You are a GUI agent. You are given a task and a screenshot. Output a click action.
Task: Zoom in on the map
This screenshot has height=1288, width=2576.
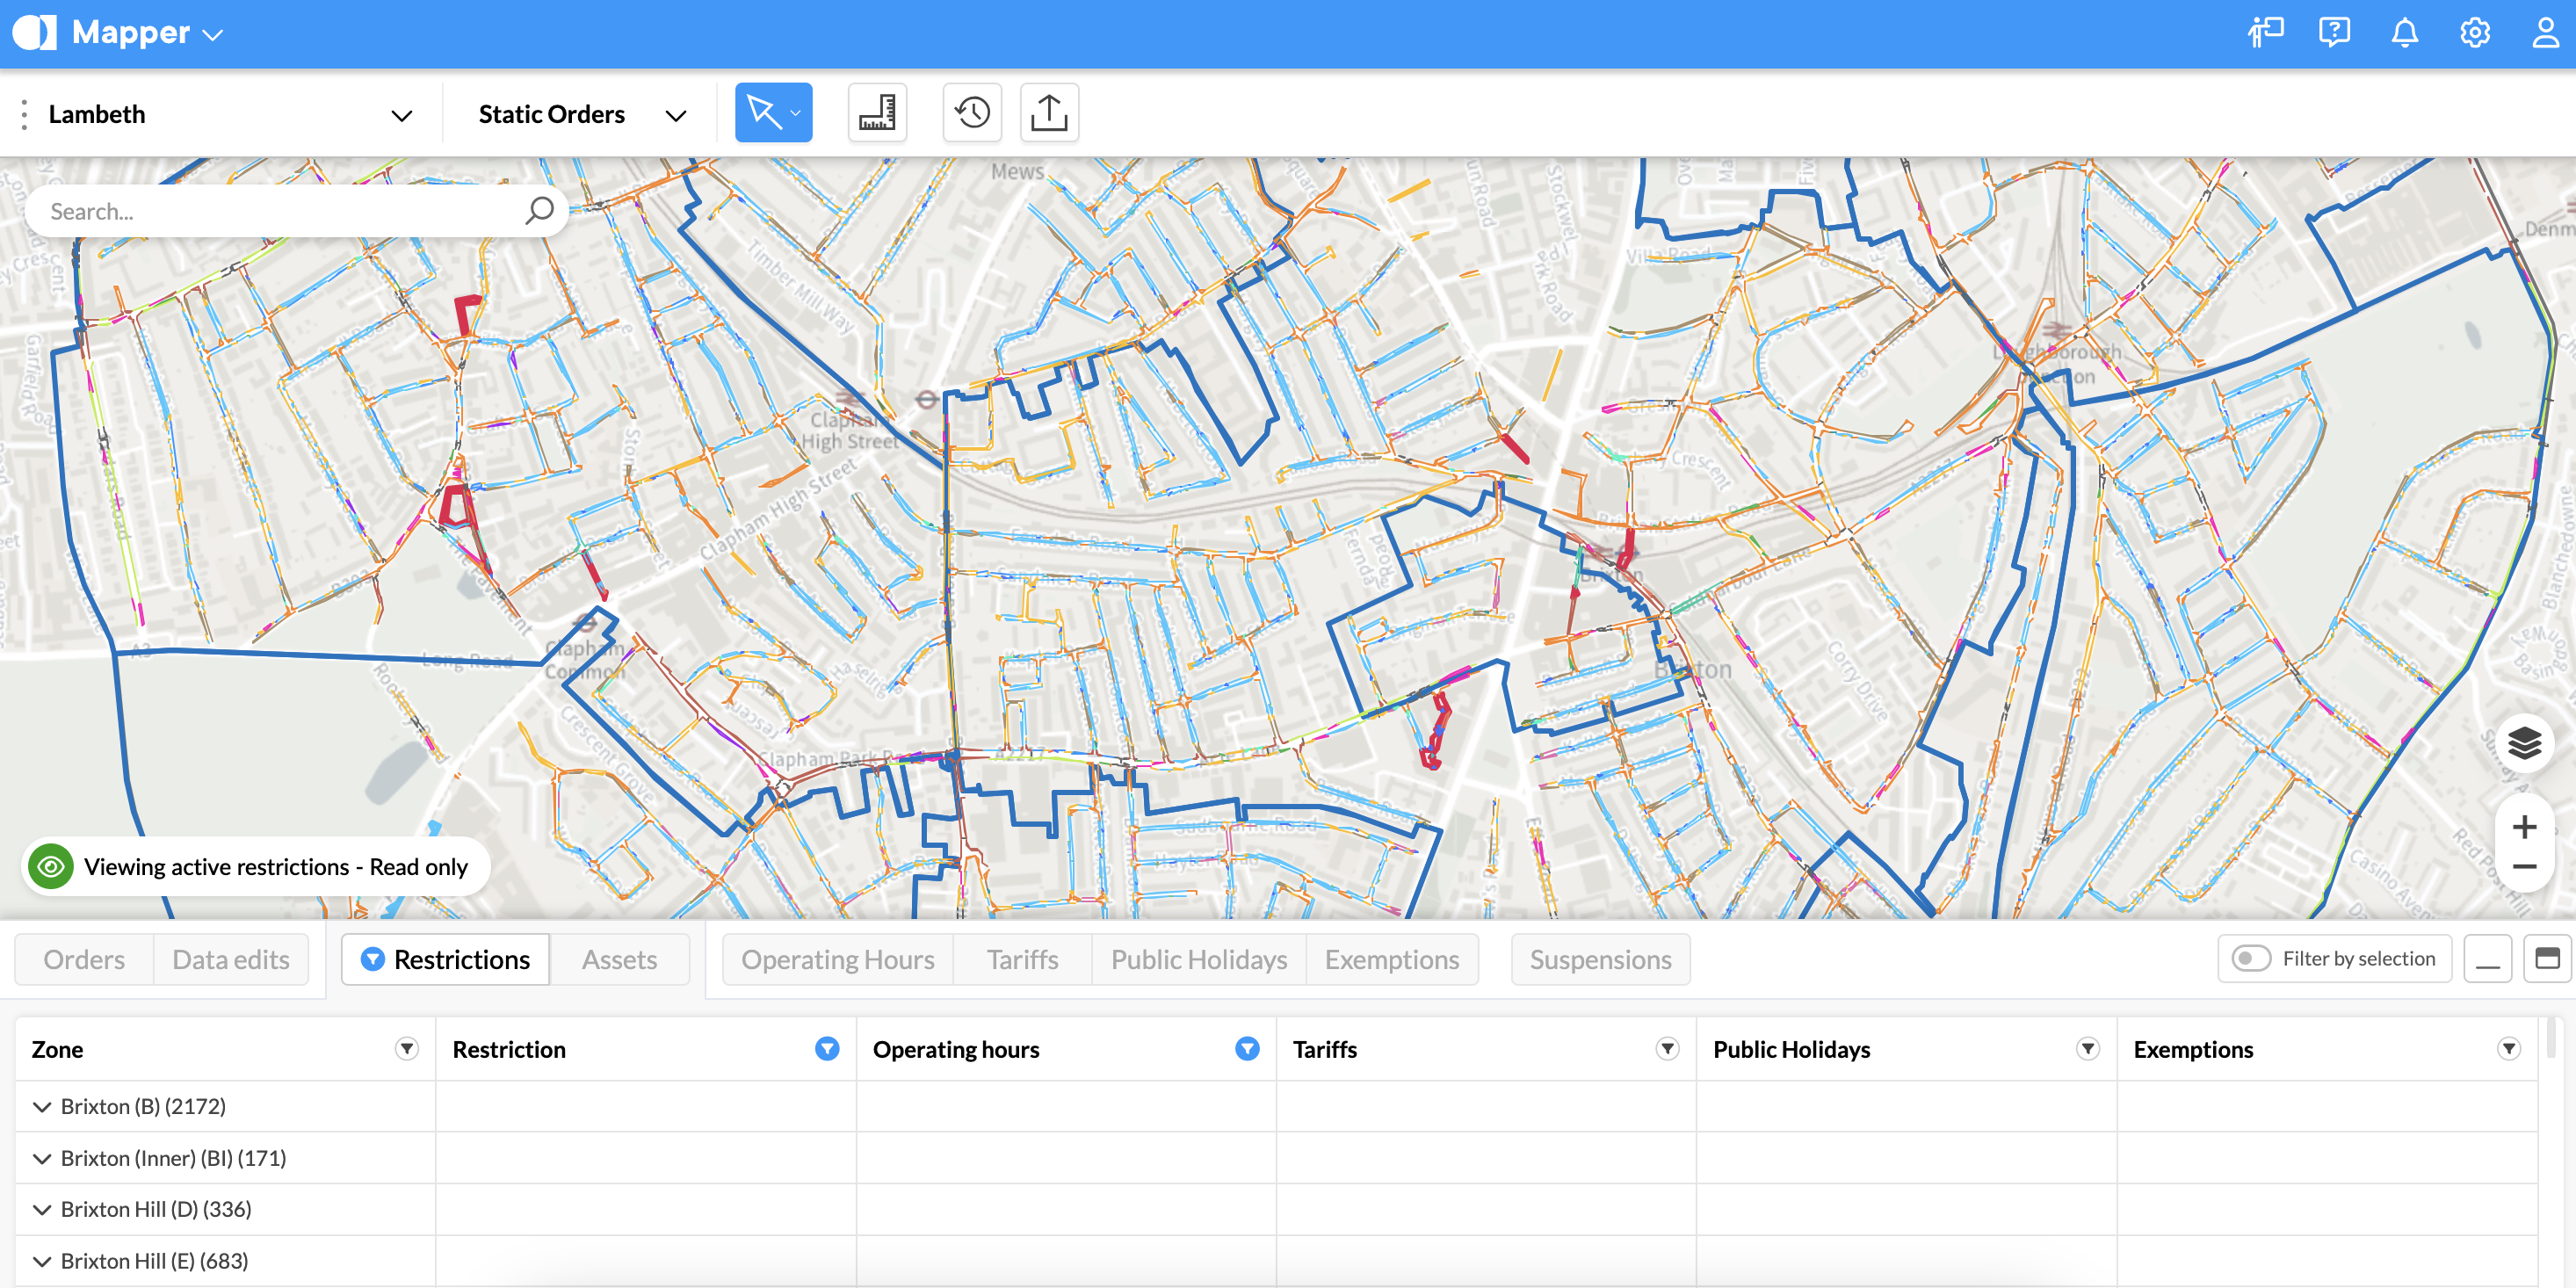pos(2524,827)
